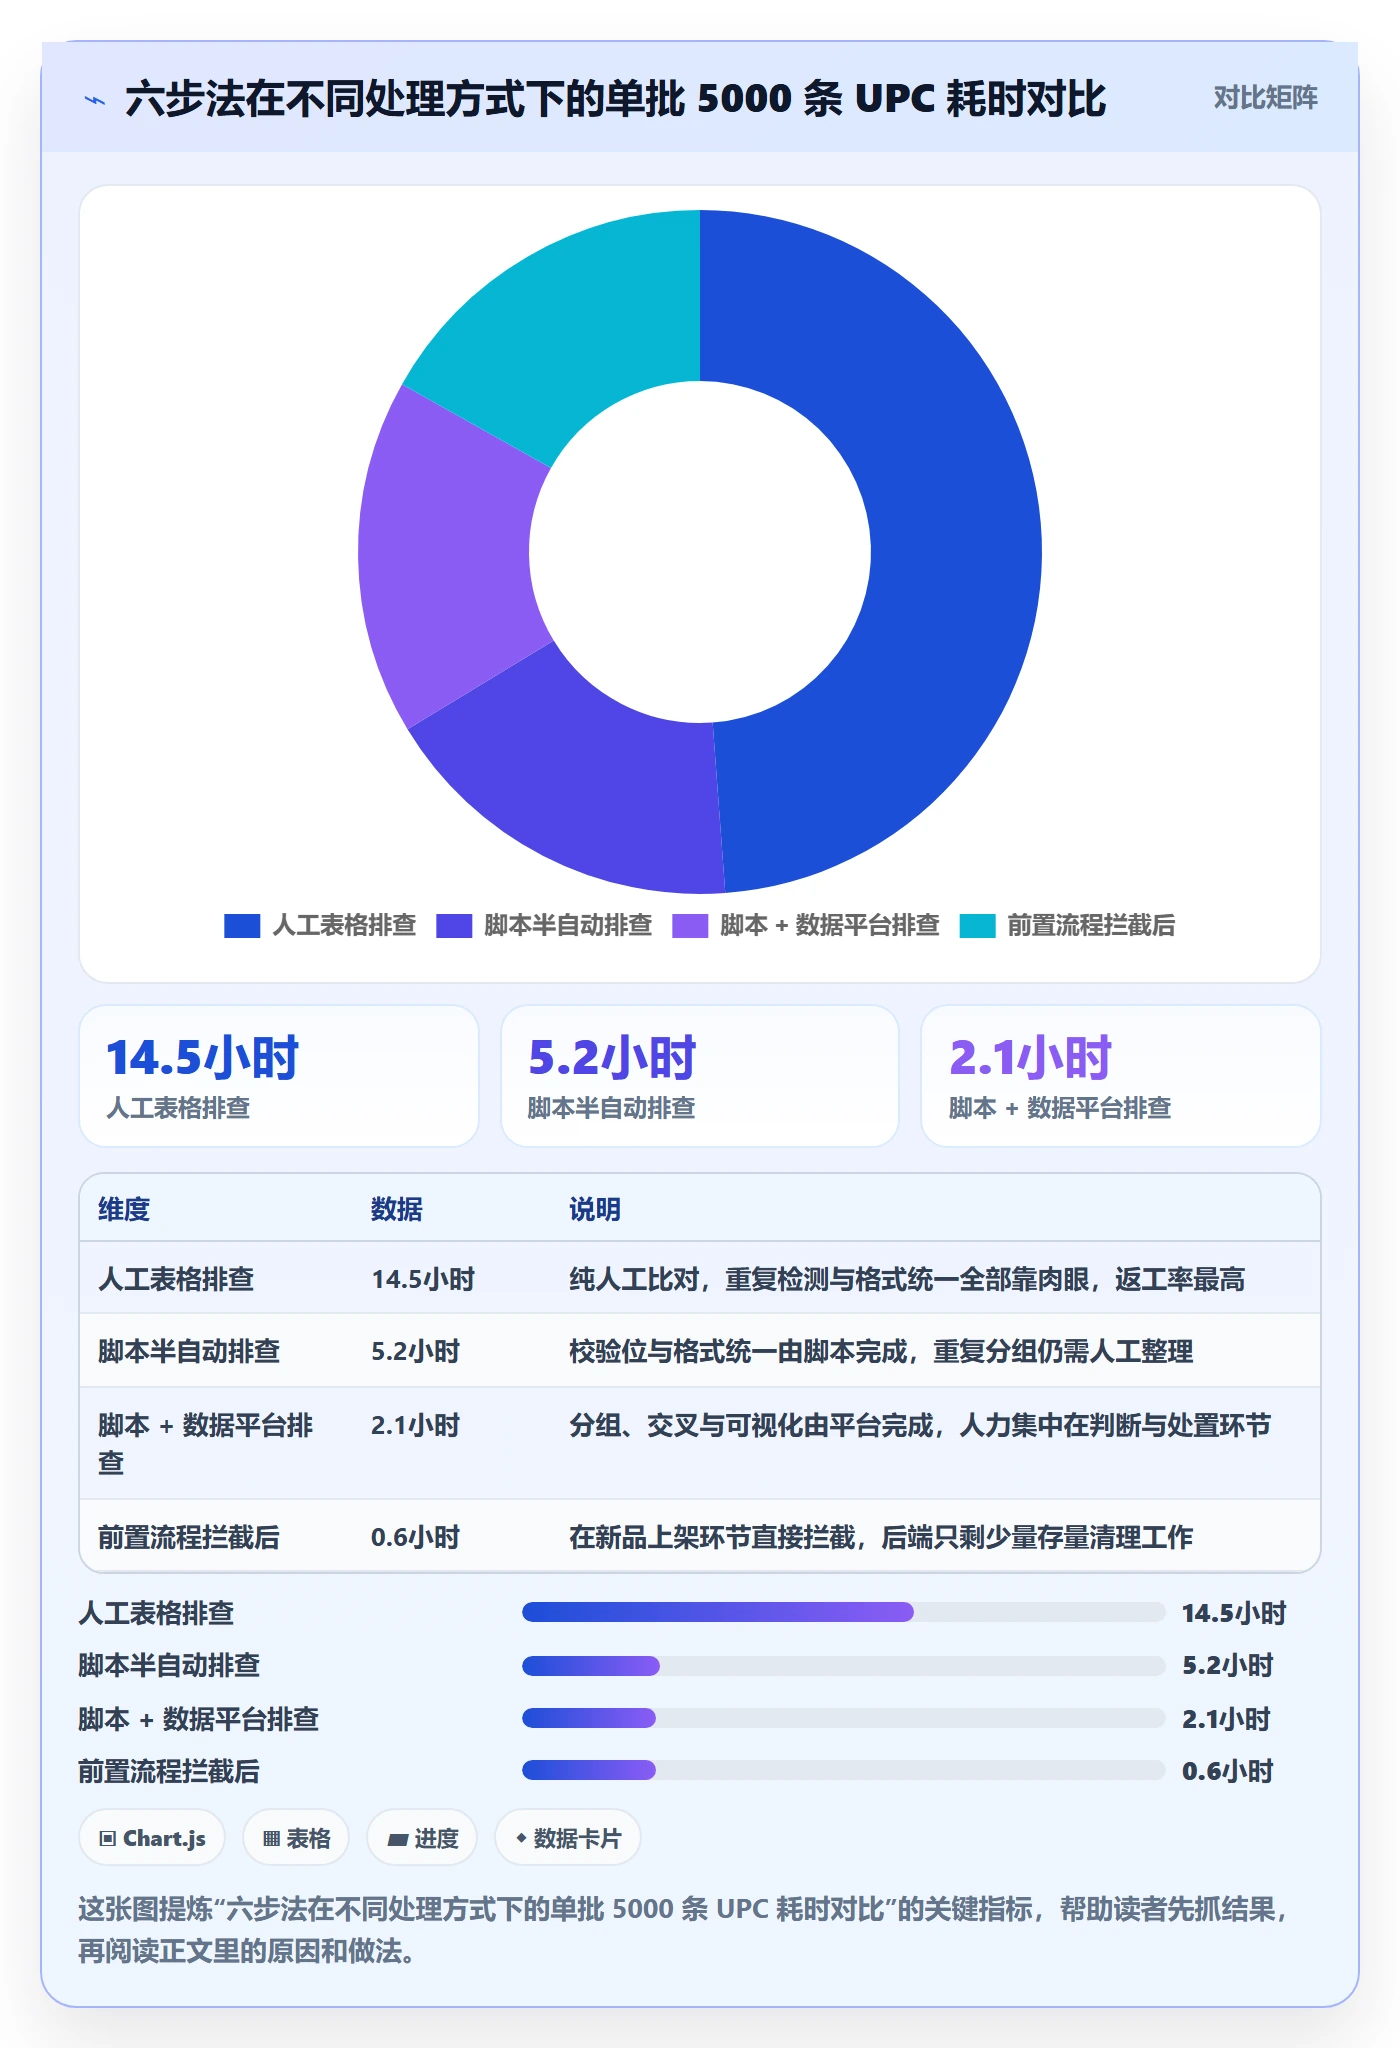1400x2048 pixels.
Task: Click the 数据 column header
Action: tap(397, 1209)
